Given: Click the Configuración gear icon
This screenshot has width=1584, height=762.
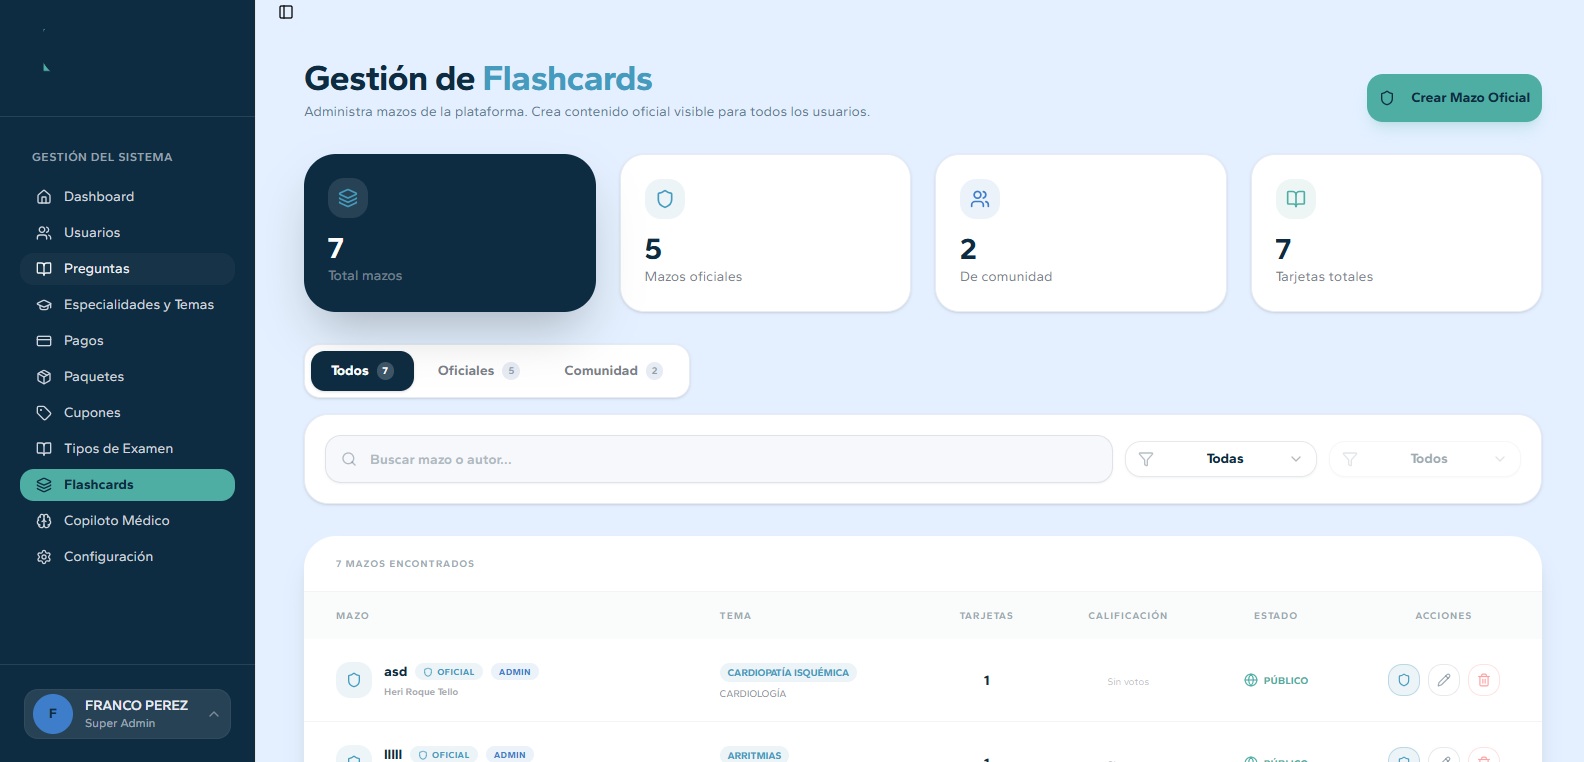Looking at the screenshot, I should [44, 557].
